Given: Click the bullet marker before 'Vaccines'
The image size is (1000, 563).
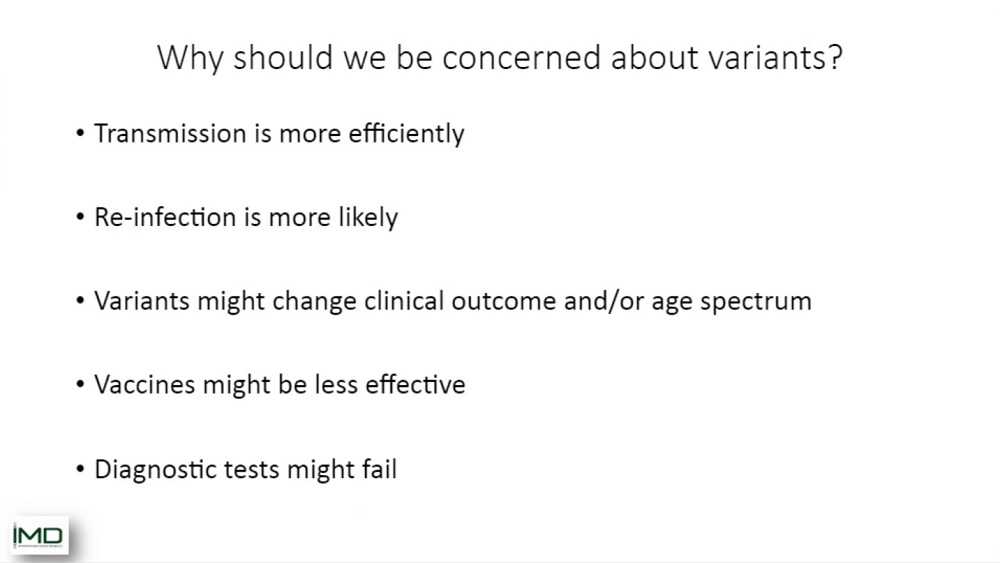Looking at the screenshot, I should coord(80,384).
